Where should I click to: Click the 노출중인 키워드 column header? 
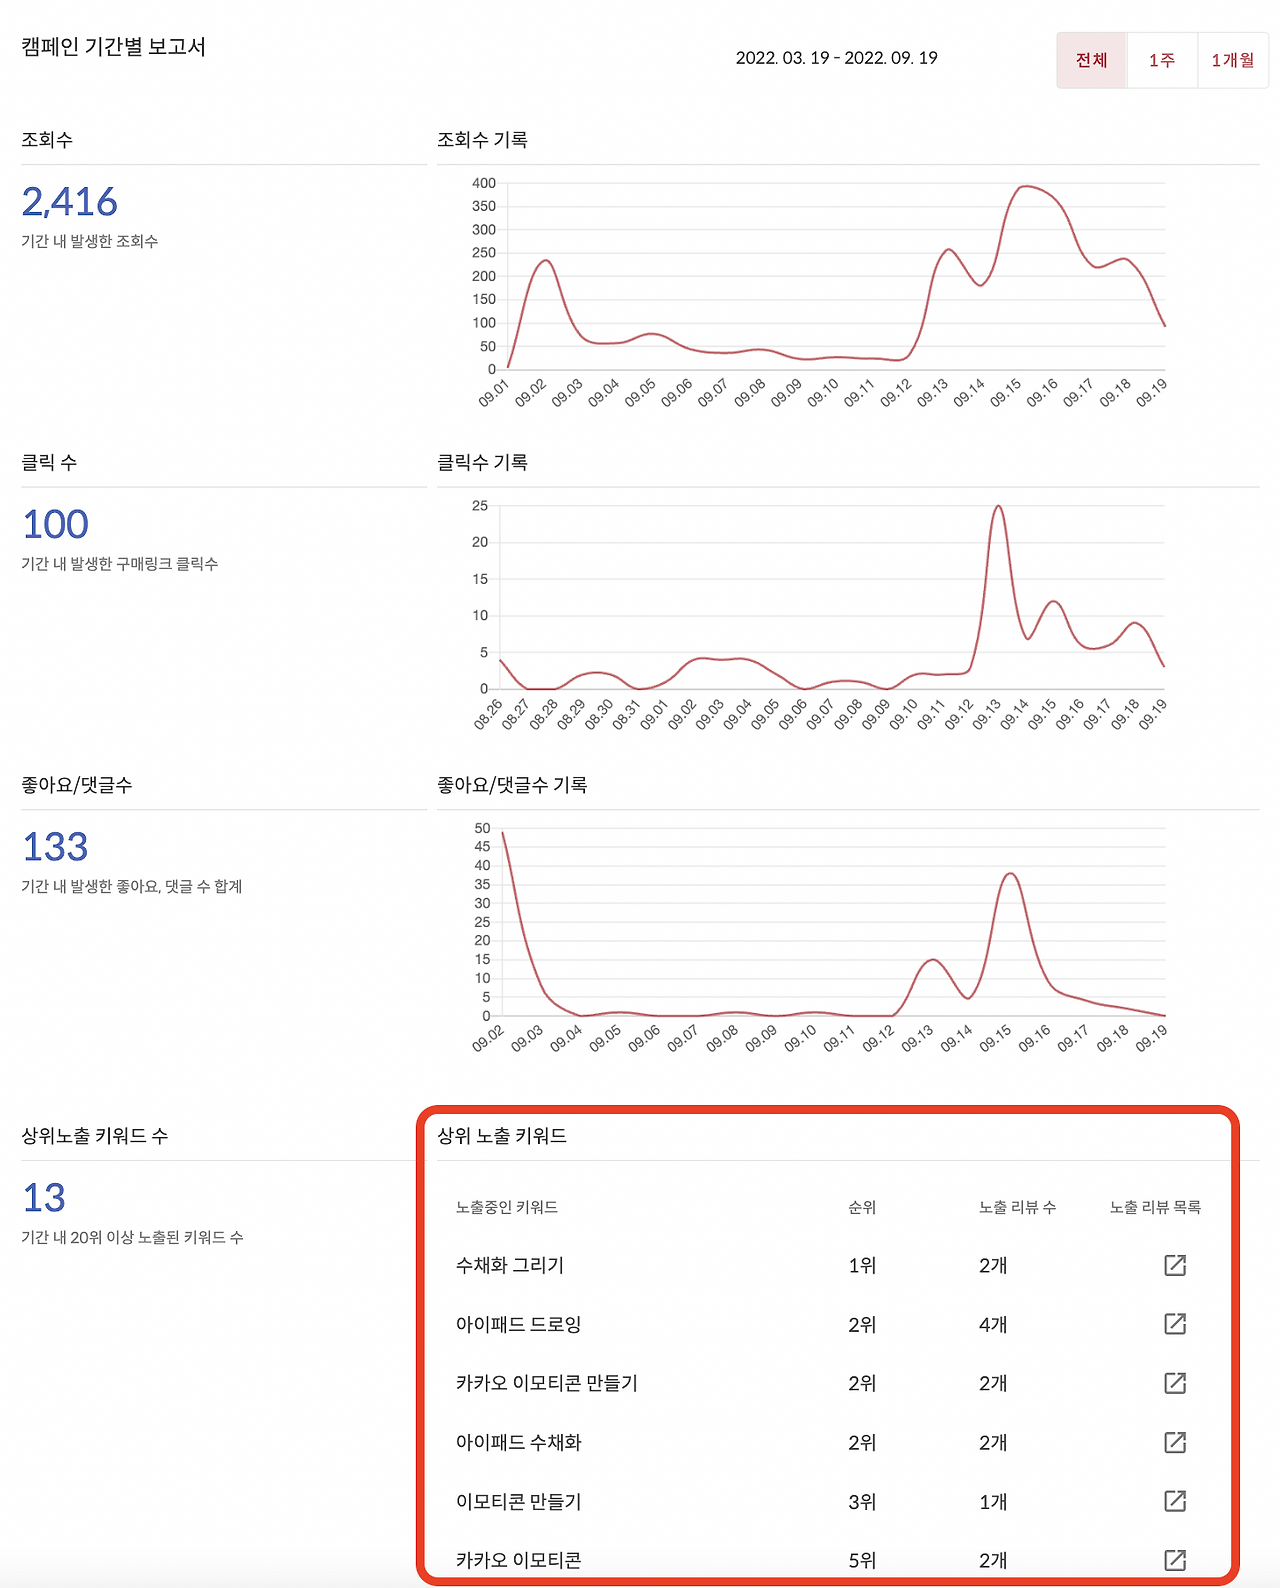click(x=507, y=1207)
